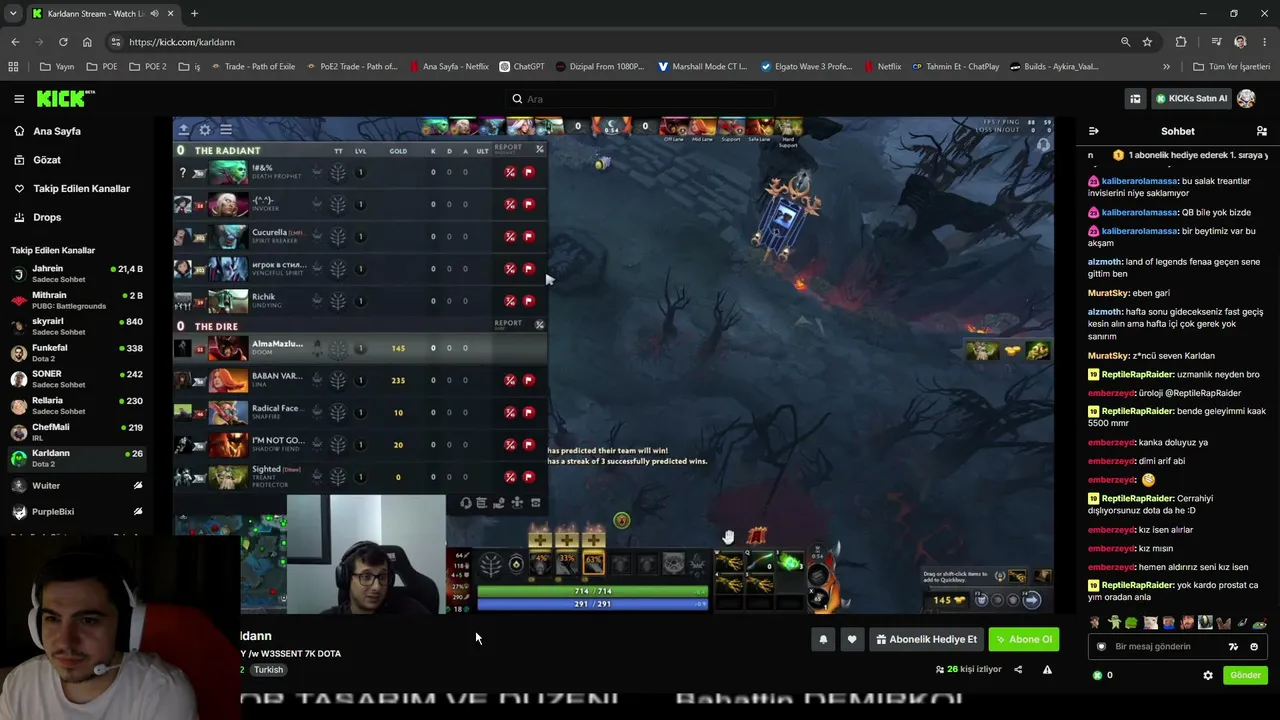Screen dimensions: 1280x720
Task: Open offline channel Wuiter
Action: tap(78, 485)
